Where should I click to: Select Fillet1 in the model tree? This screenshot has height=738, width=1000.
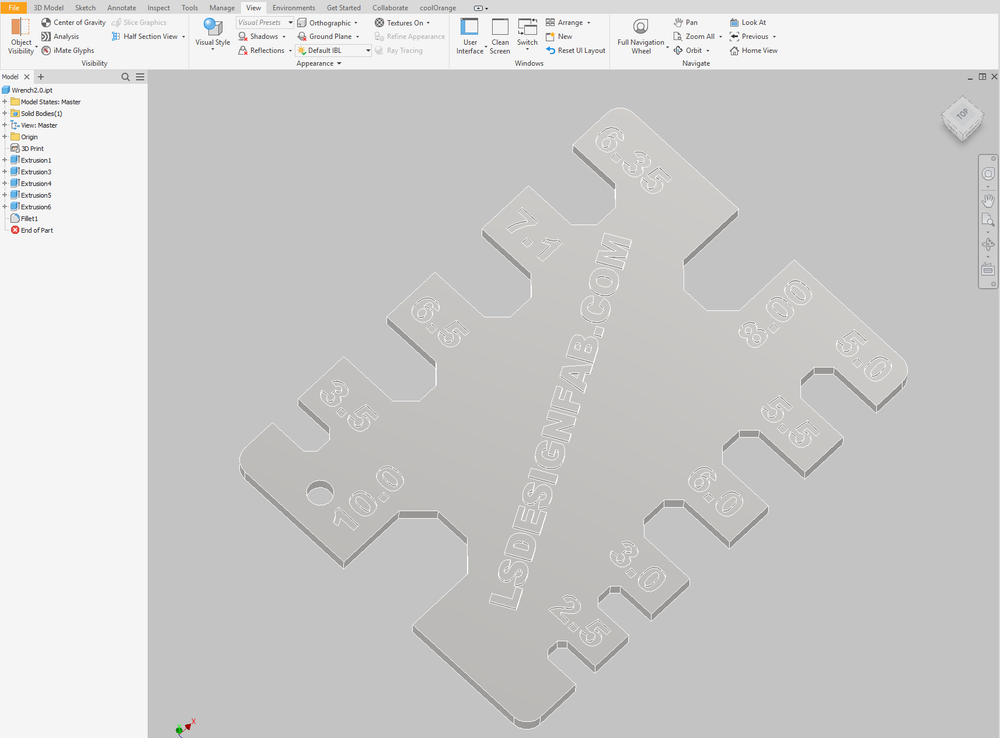[29, 218]
